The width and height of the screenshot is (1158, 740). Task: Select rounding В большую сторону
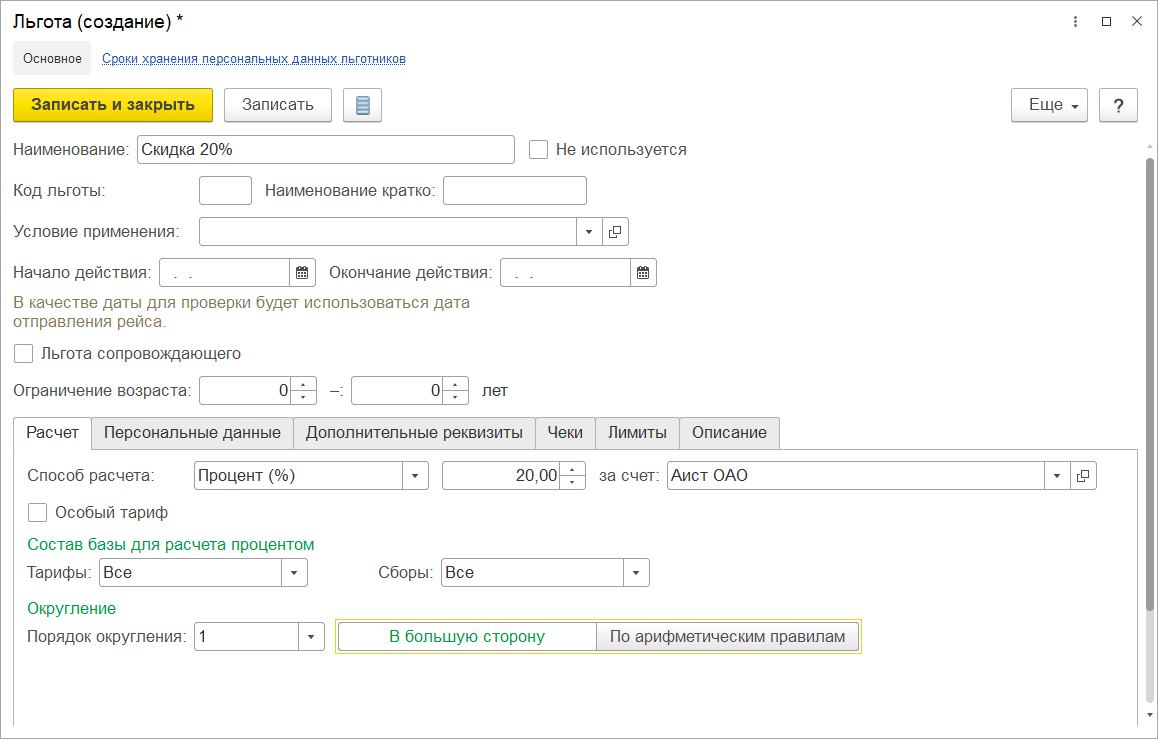467,637
